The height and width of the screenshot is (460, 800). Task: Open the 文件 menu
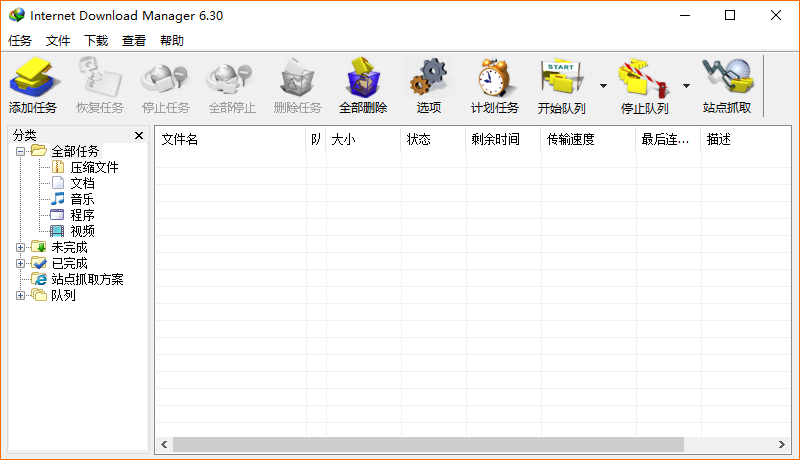click(58, 40)
